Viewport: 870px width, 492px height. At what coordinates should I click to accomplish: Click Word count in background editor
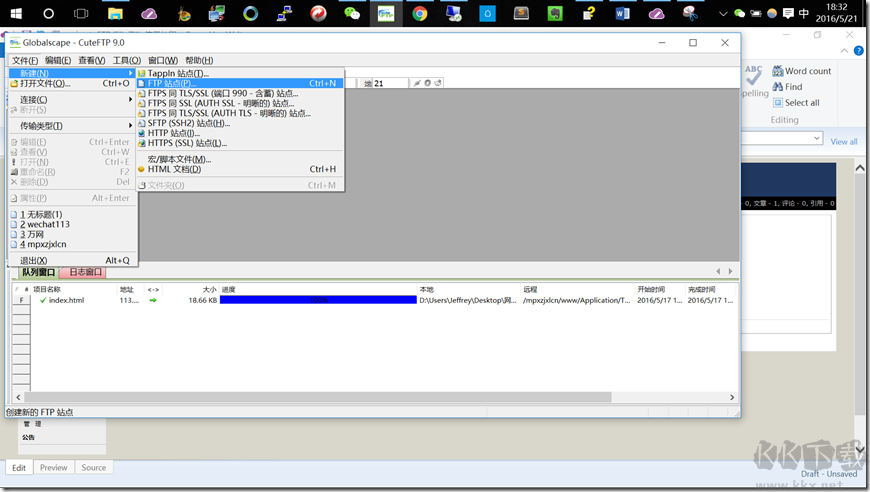pos(802,71)
